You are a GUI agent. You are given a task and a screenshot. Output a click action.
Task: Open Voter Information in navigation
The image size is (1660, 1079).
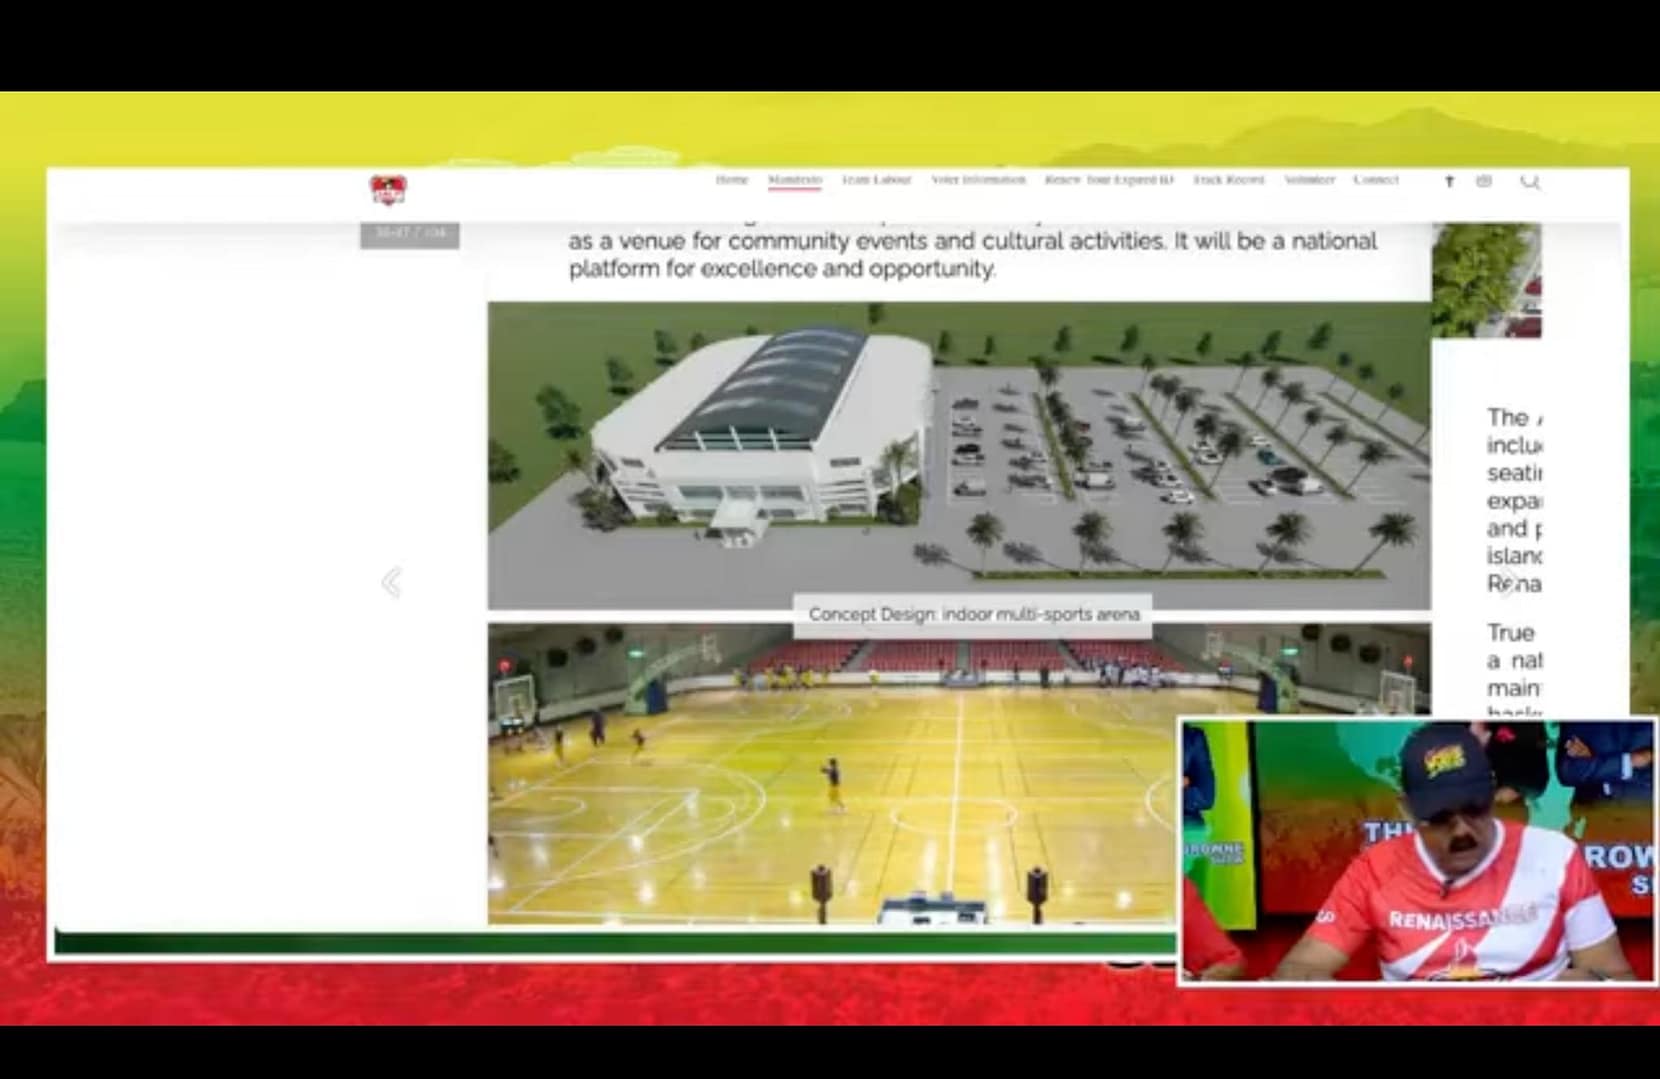[x=978, y=180]
